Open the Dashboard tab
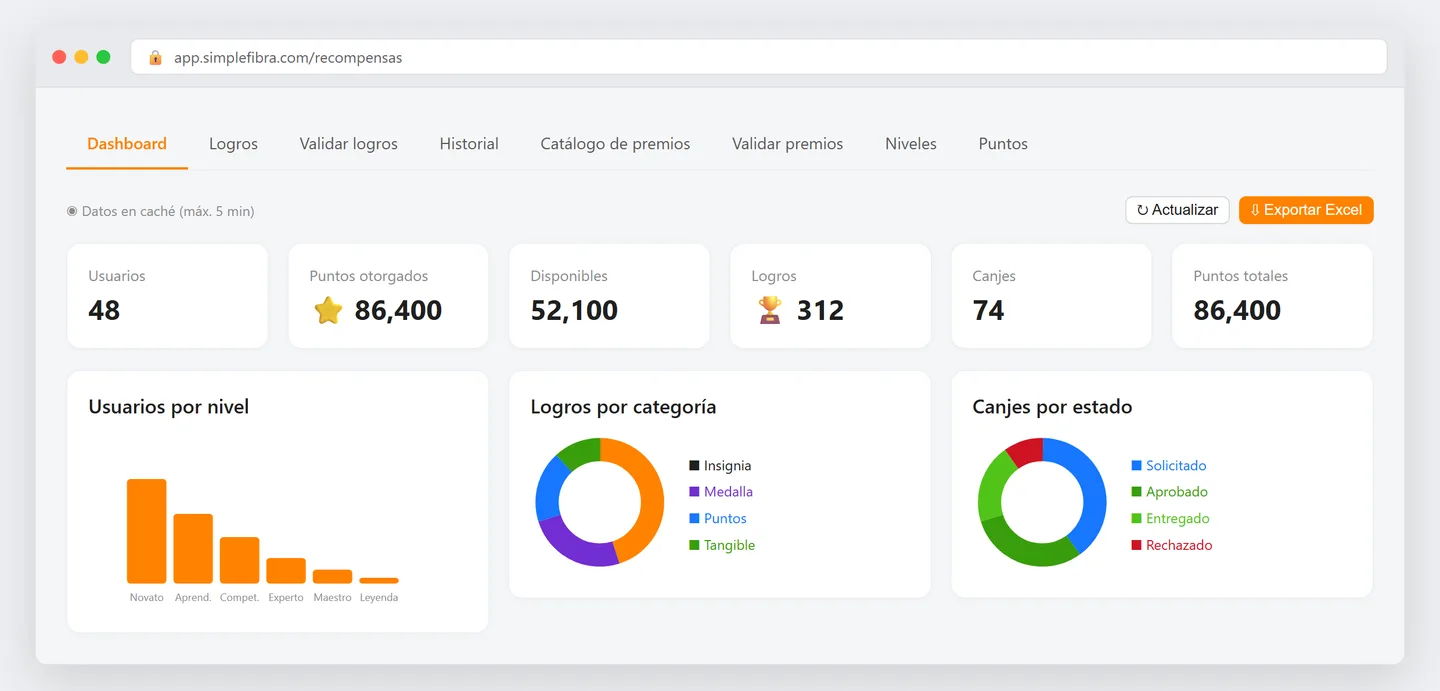This screenshot has height=691, width=1440. (x=127, y=144)
